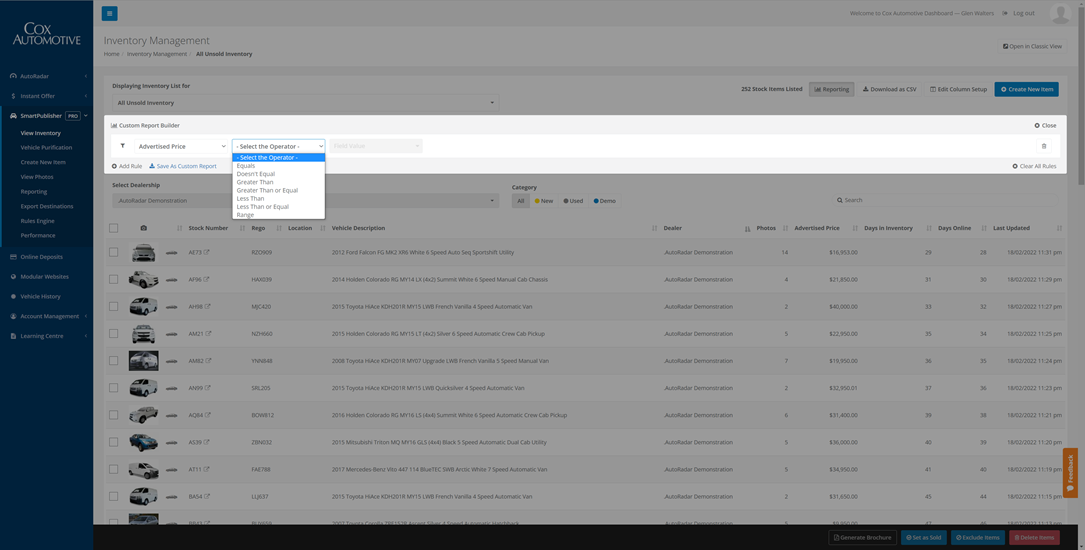The width and height of the screenshot is (1085, 550).
Task: Open external link icon beside AE73
Action: coord(207,252)
